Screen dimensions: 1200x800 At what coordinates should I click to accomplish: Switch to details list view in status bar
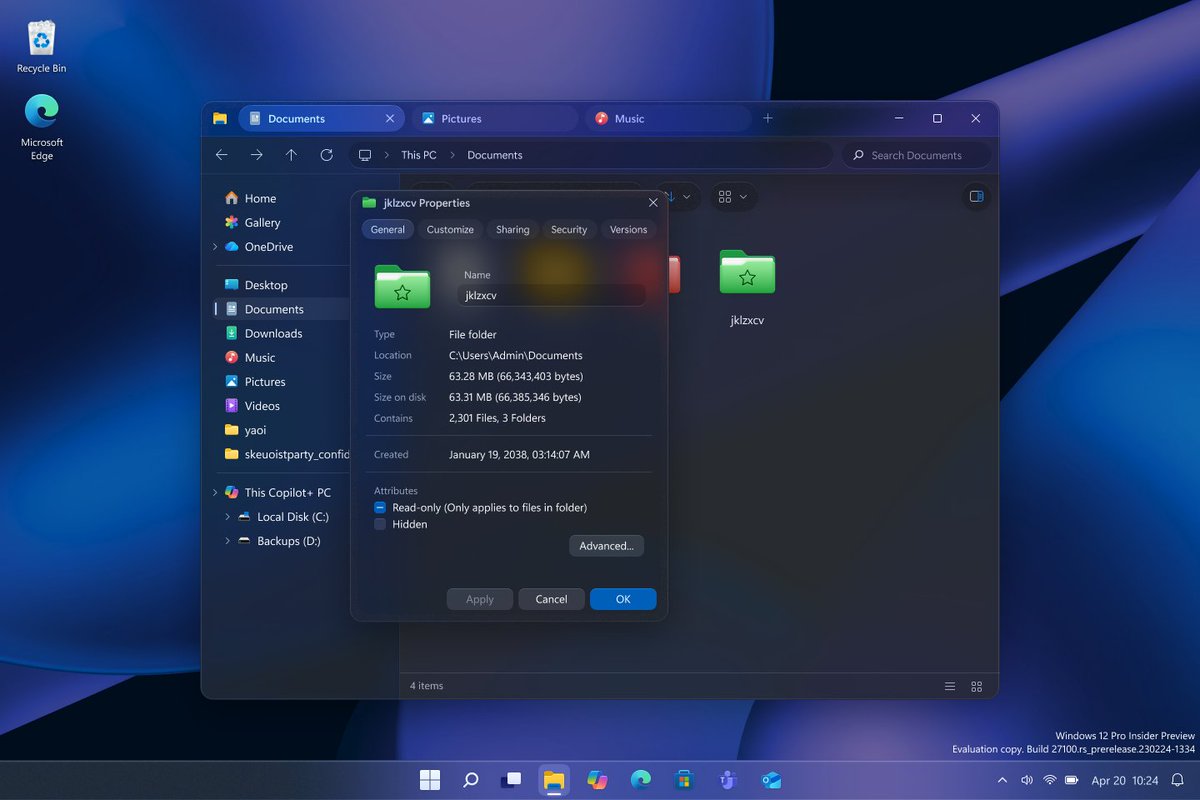tap(950, 686)
